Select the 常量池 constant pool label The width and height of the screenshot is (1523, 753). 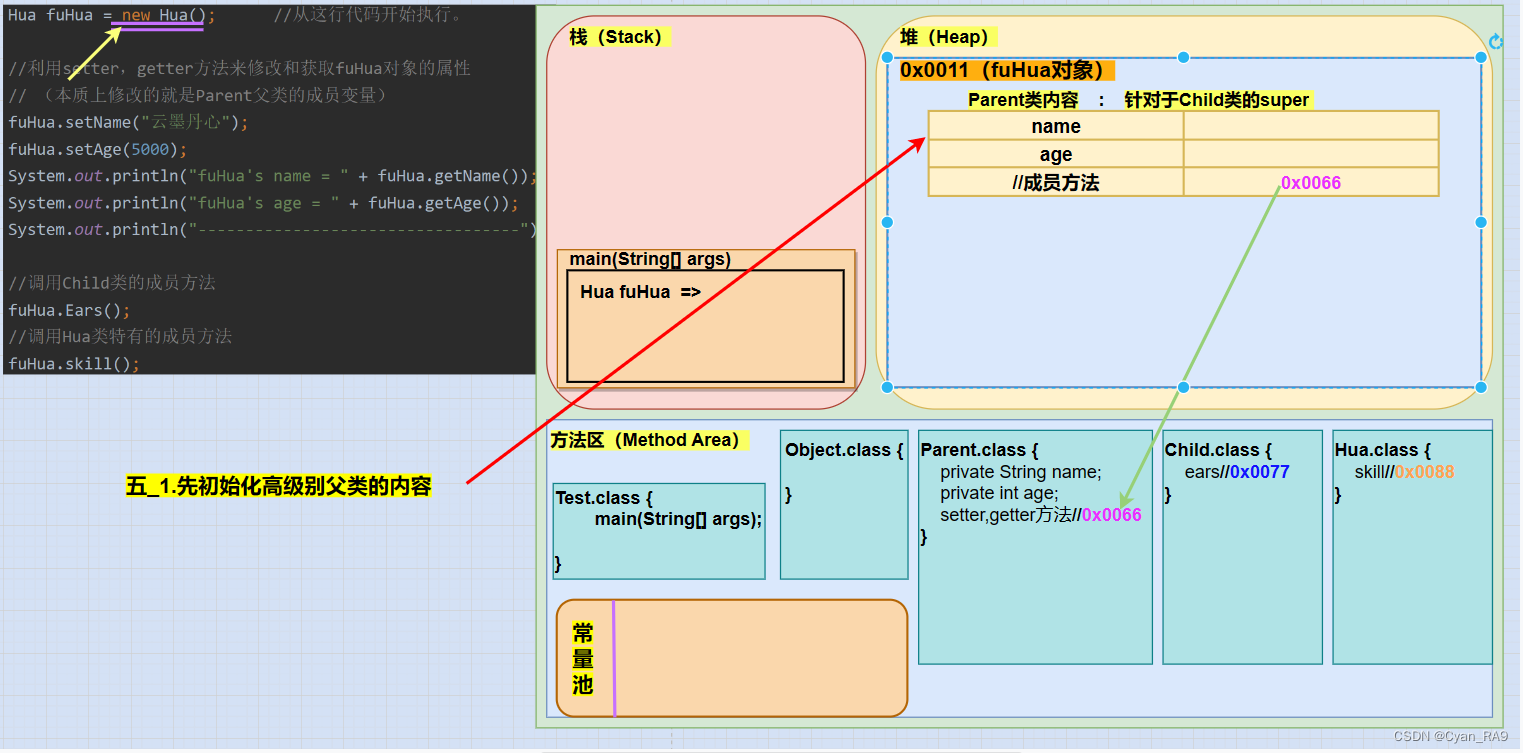pos(583,658)
